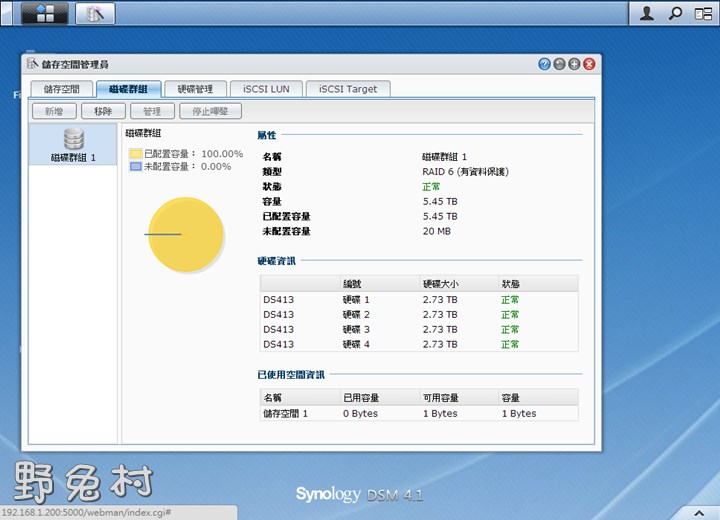This screenshot has width=720, height=520.
Task: Select the 硬碟 2 row
Action: click(x=419, y=315)
